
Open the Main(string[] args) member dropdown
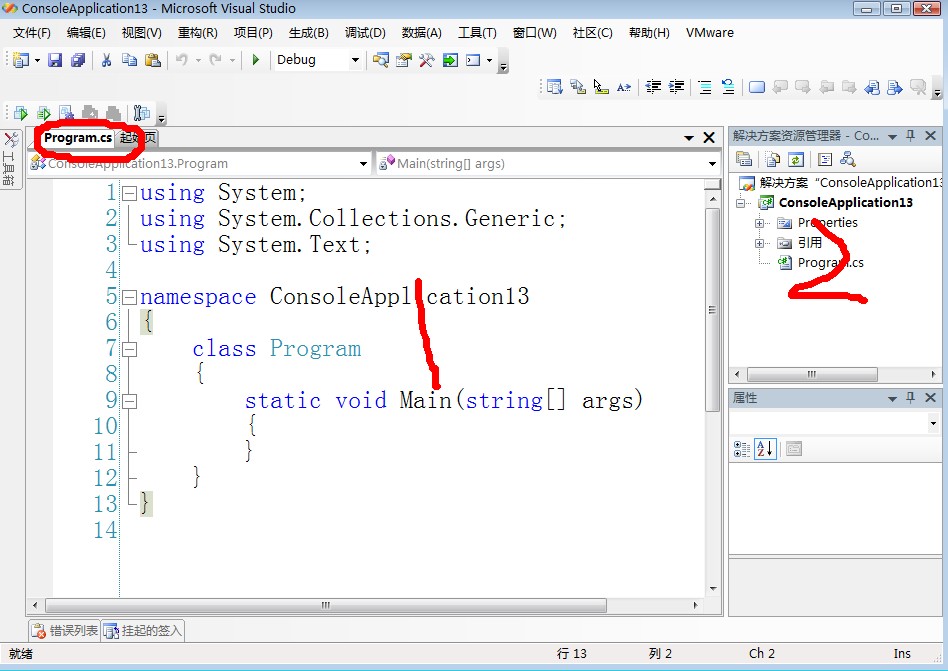pyautogui.click(x=712, y=164)
